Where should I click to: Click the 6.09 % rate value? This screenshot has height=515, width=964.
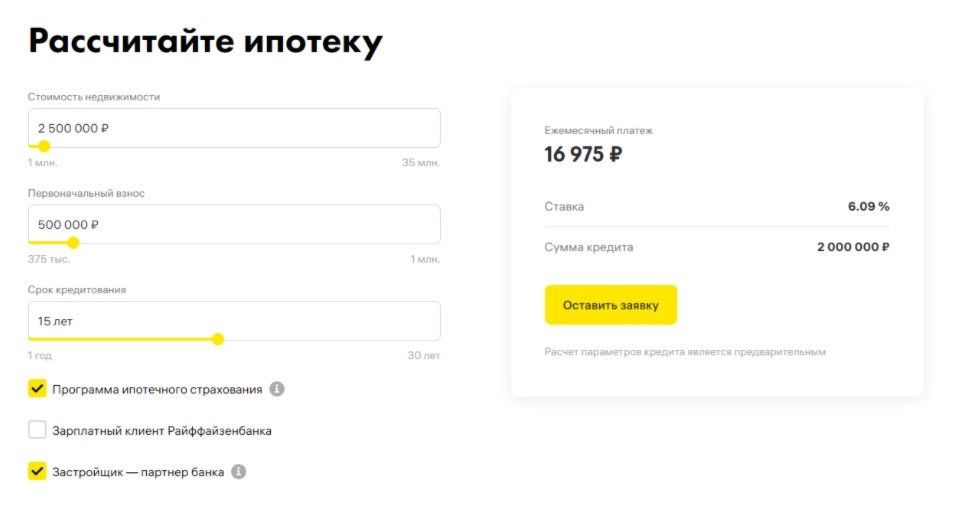click(x=868, y=207)
